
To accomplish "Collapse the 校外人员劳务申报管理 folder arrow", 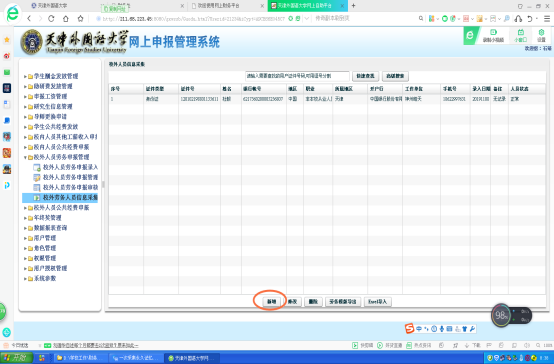I will coord(25,157).
